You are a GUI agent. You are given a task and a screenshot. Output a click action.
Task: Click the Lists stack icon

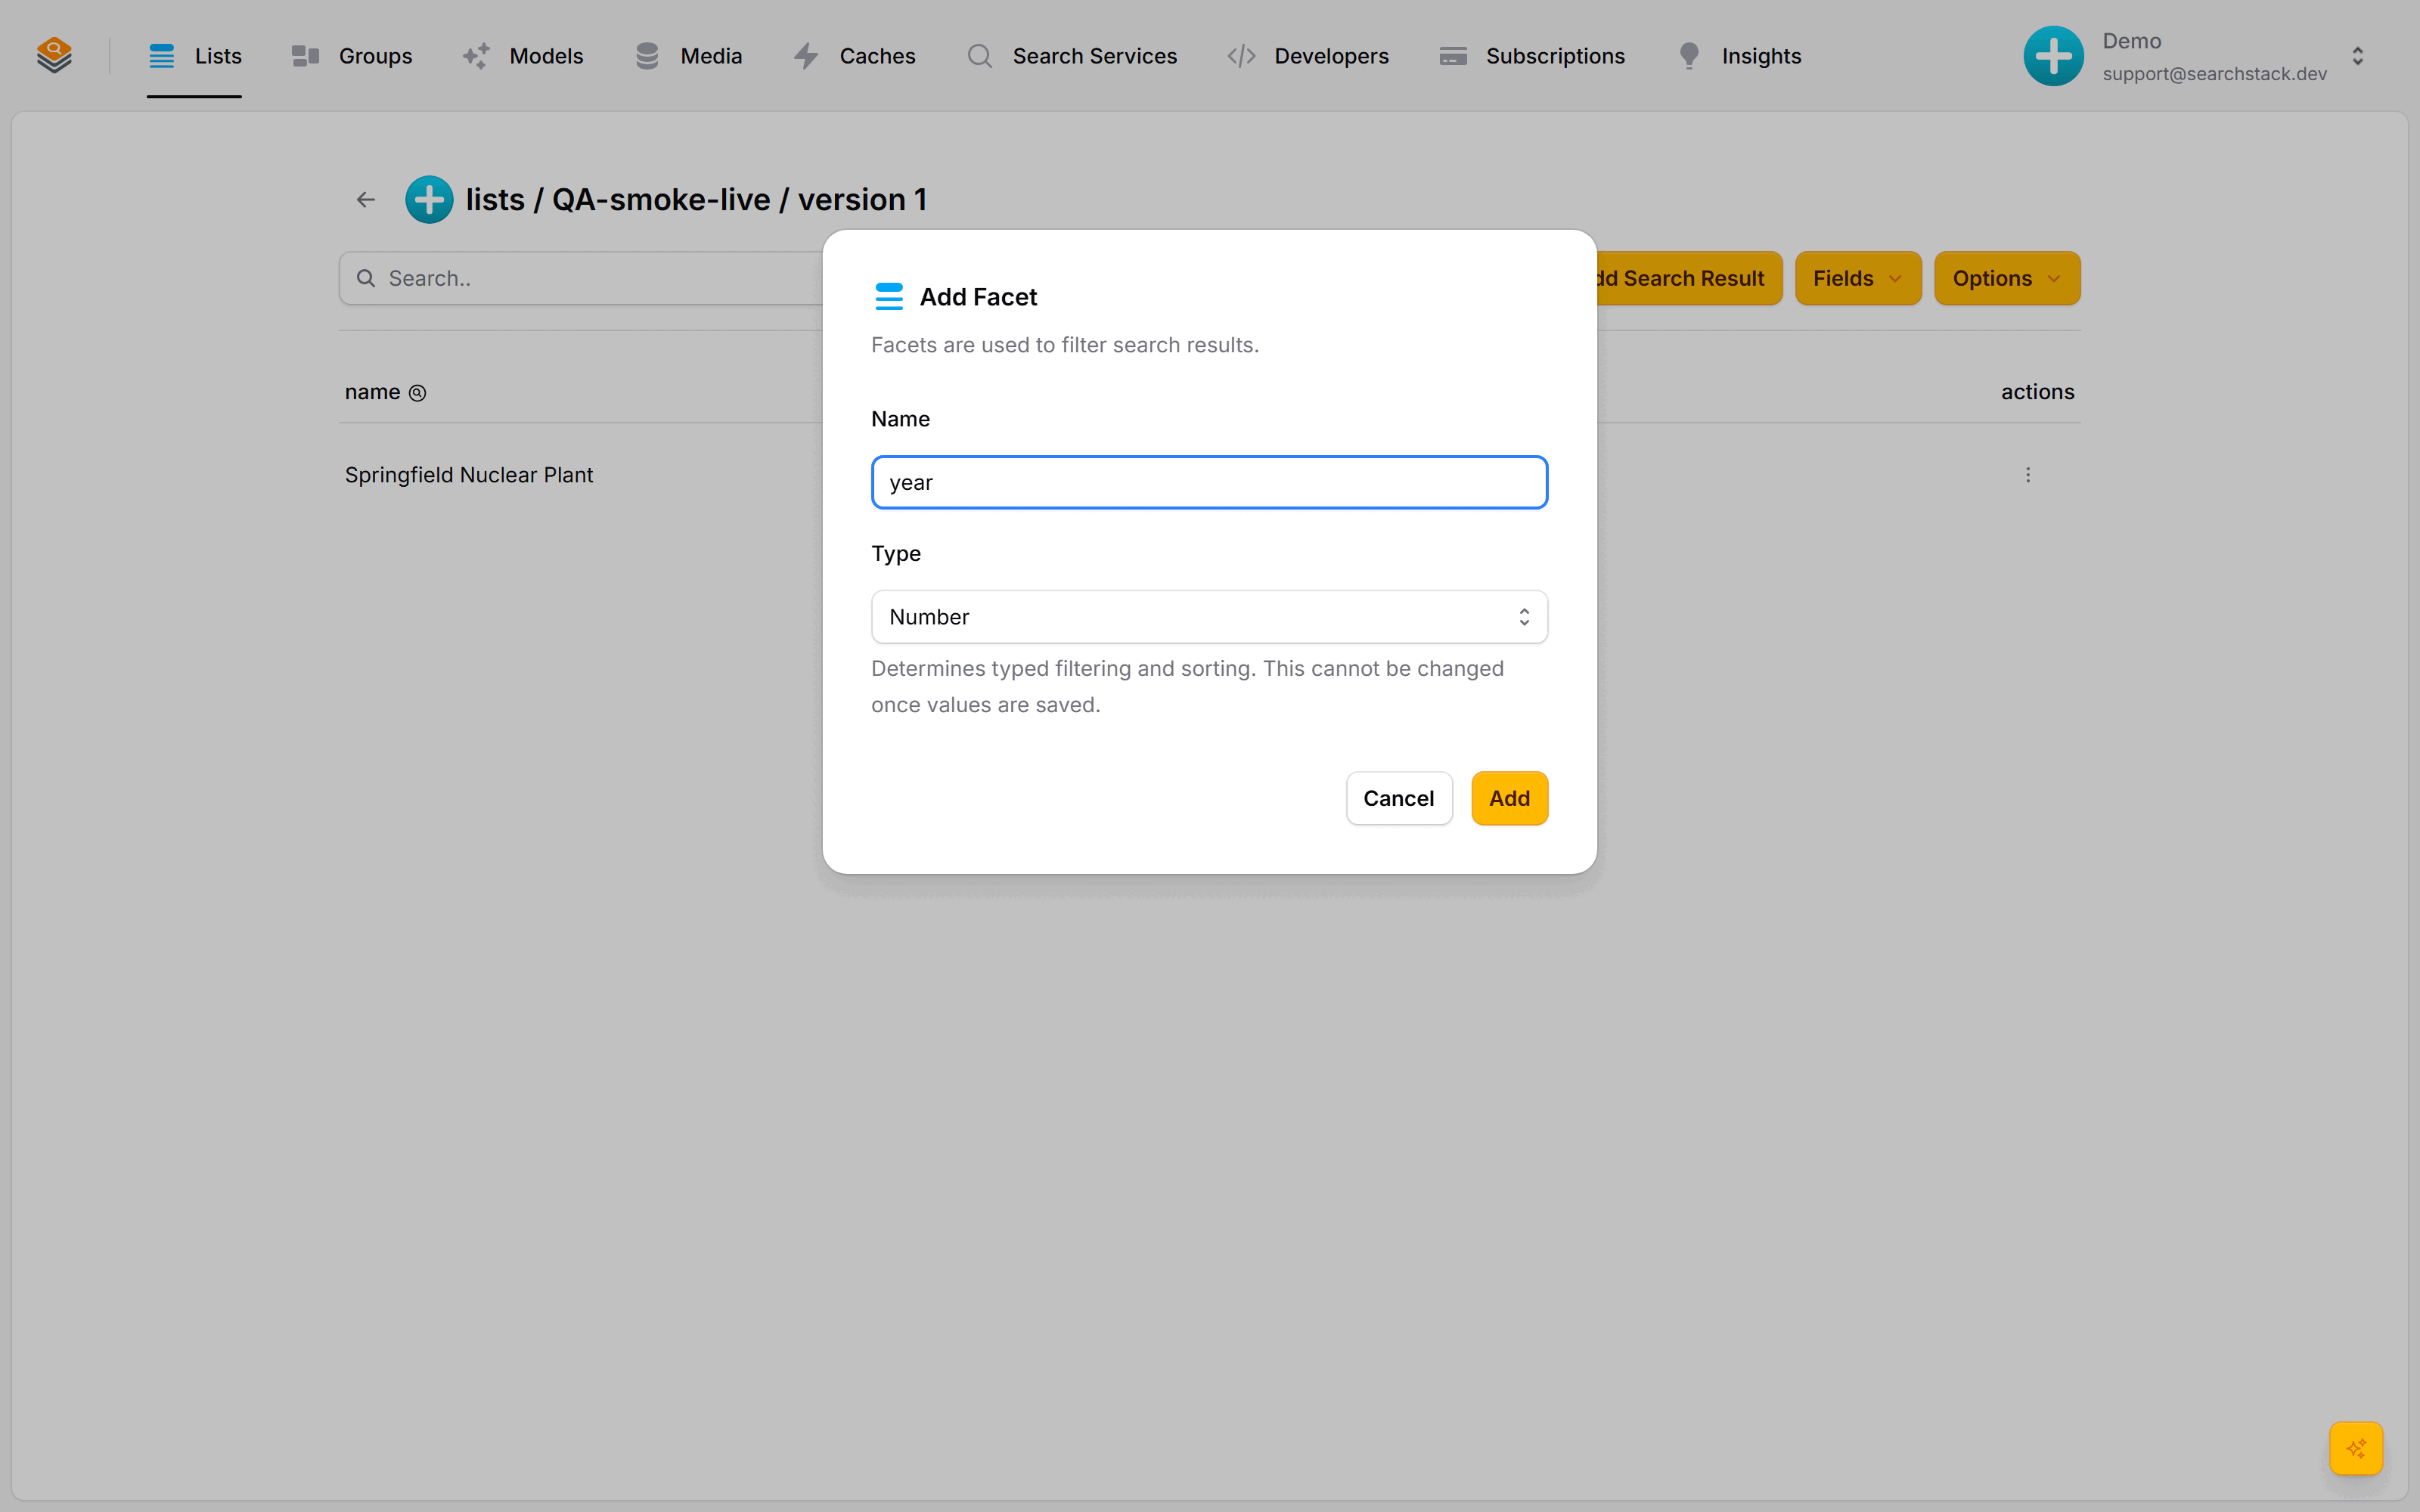click(x=161, y=56)
